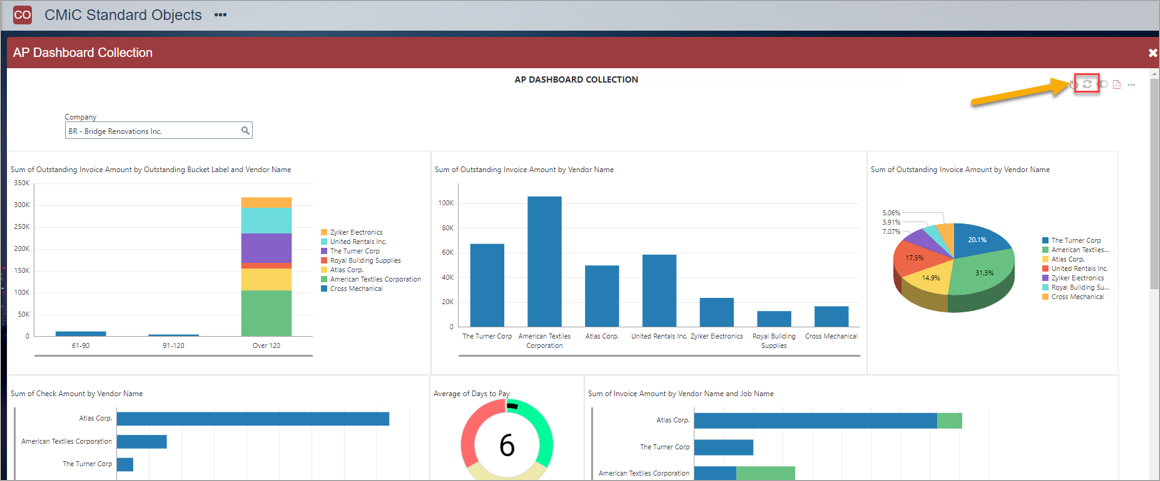The height and width of the screenshot is (481, 1160).
Task: Toggle Zylker Electronics legend in stacked chart
Action: tap(351, 232)
